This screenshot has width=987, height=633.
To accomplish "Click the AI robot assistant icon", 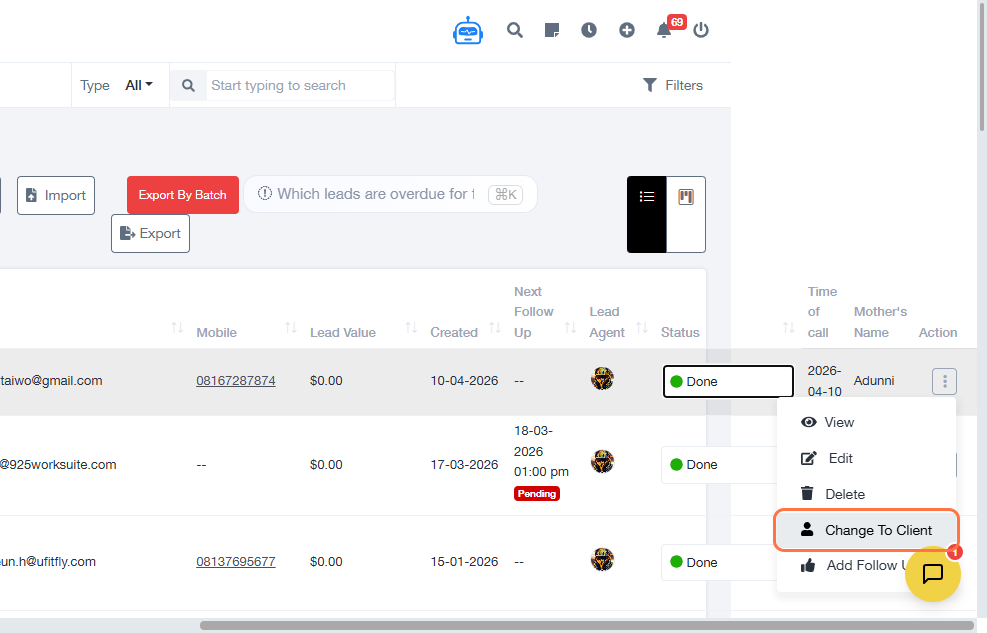I will pyautogui.click(x=467, y=31).
